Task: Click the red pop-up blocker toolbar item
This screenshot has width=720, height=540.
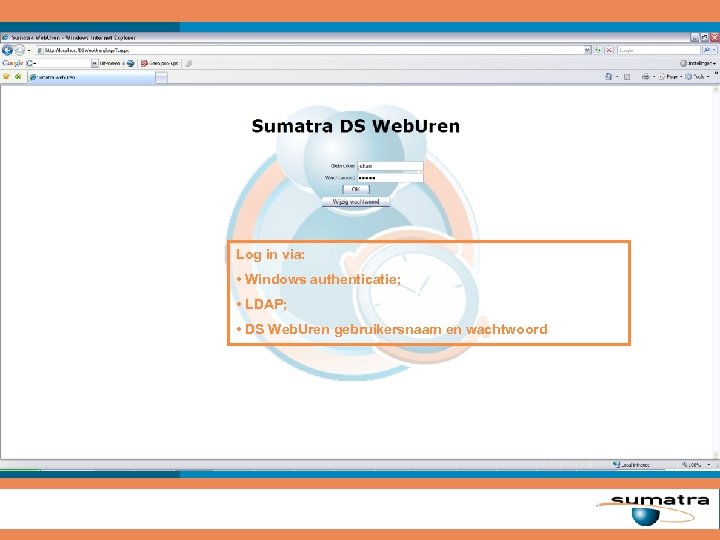Action: coord(160,63)
